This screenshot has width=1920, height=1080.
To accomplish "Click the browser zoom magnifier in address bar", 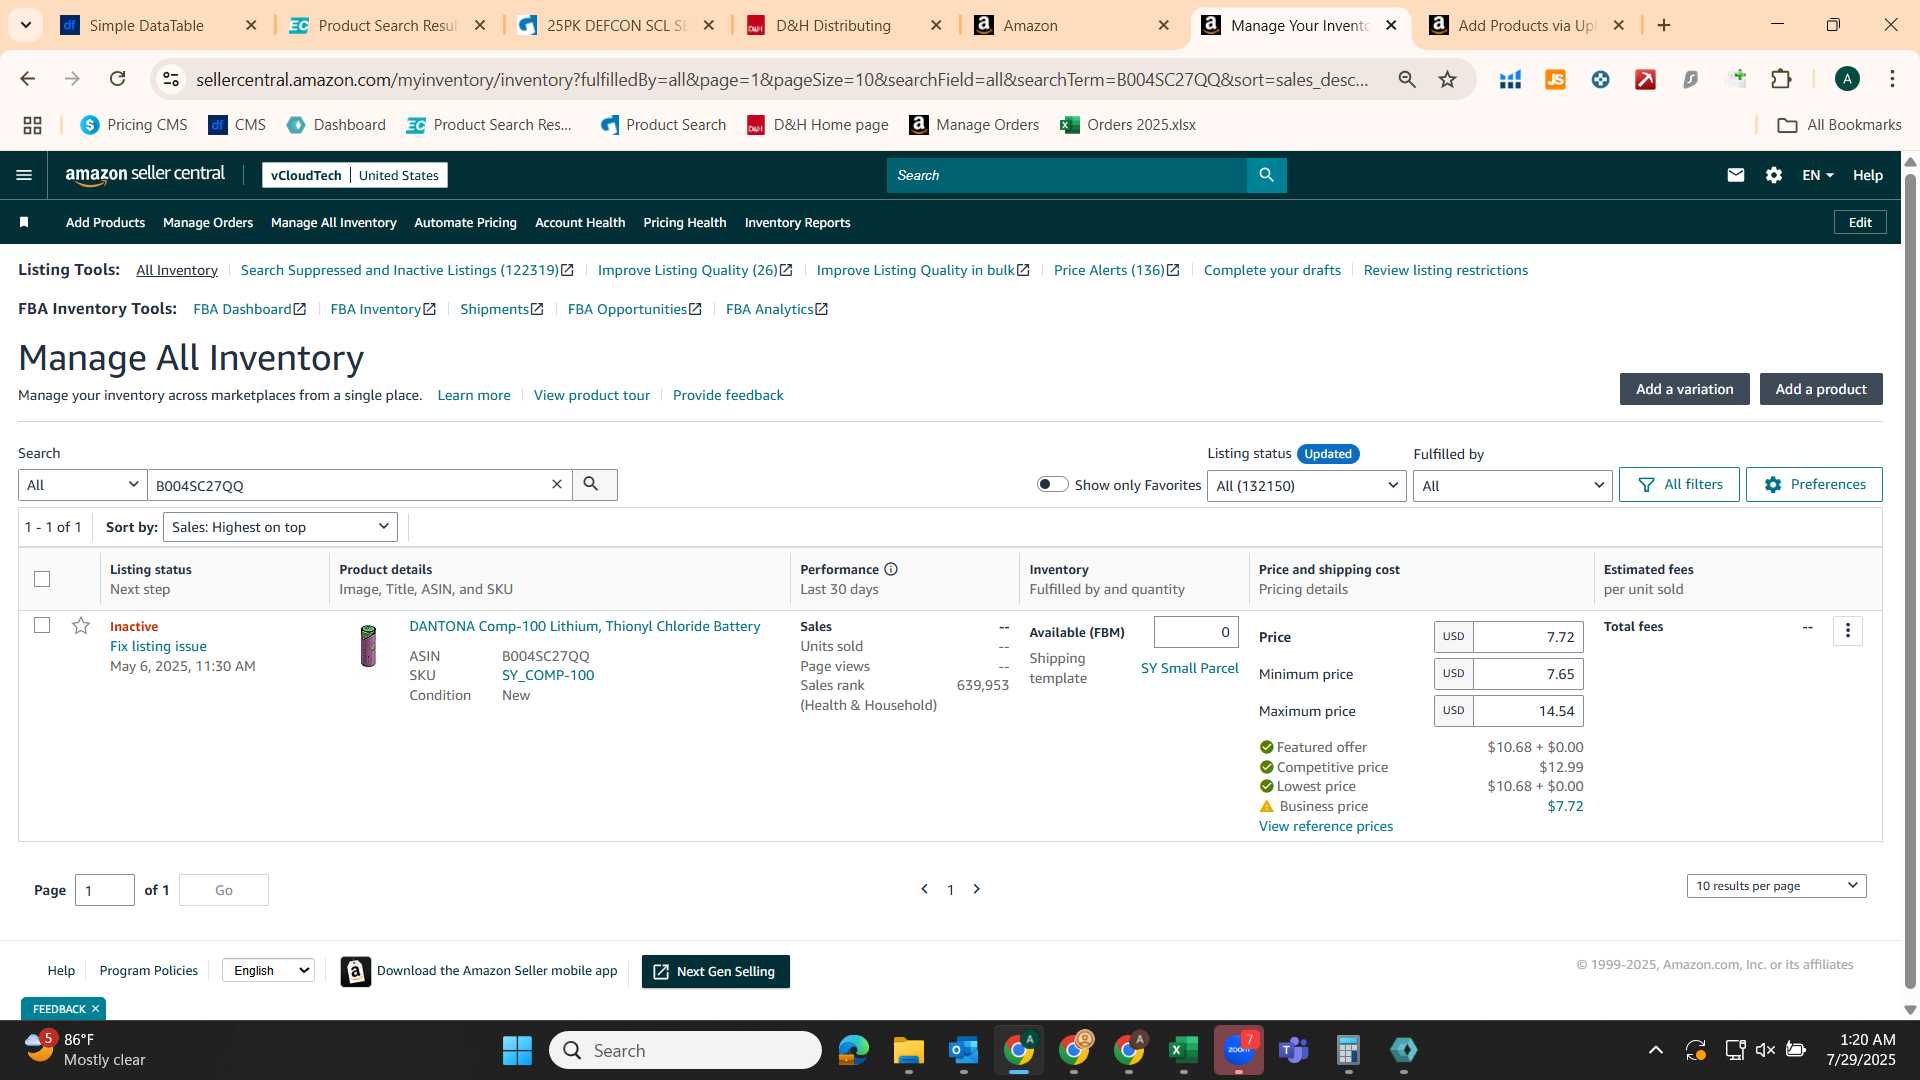I will click(x=1407, y=79).
